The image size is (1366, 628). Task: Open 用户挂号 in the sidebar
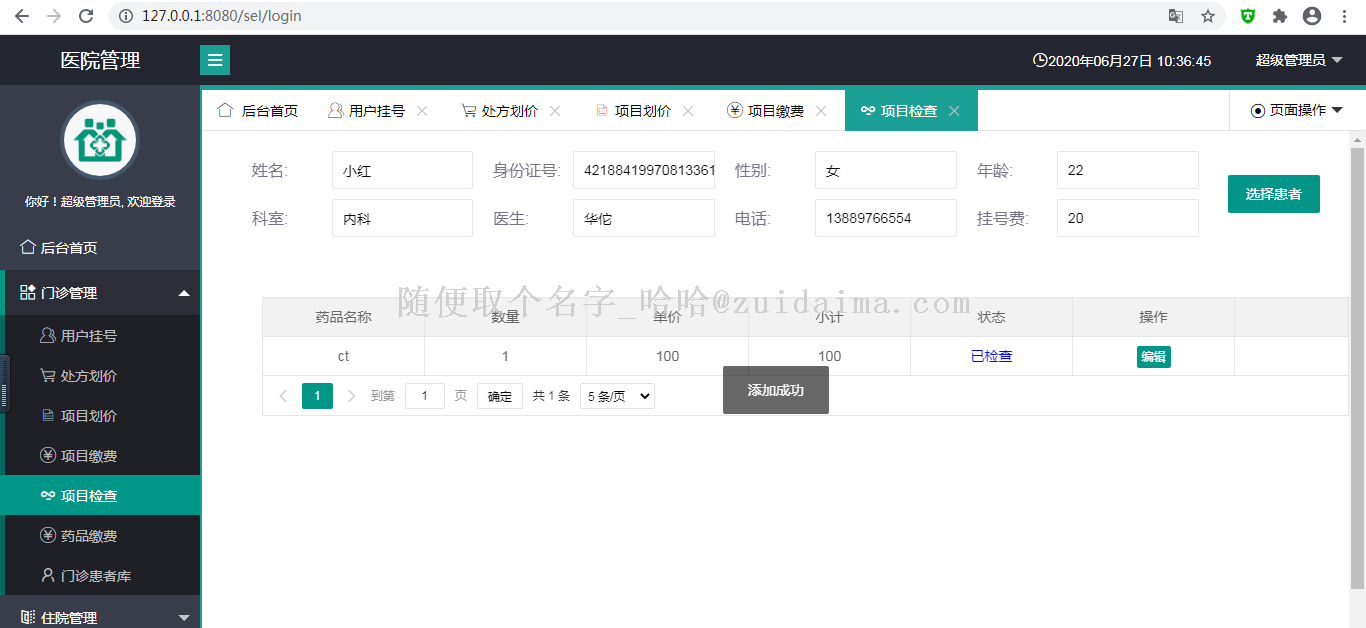click(x=100, y=336)
